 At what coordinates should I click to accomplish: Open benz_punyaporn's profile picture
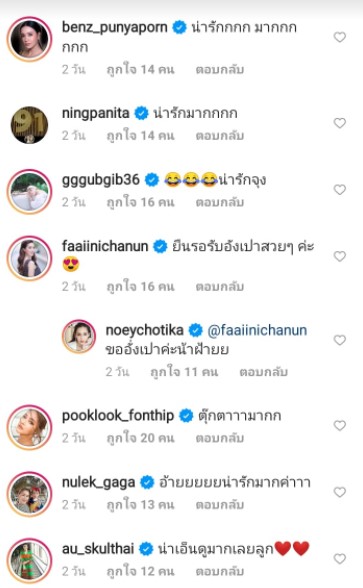coord(29,39)
